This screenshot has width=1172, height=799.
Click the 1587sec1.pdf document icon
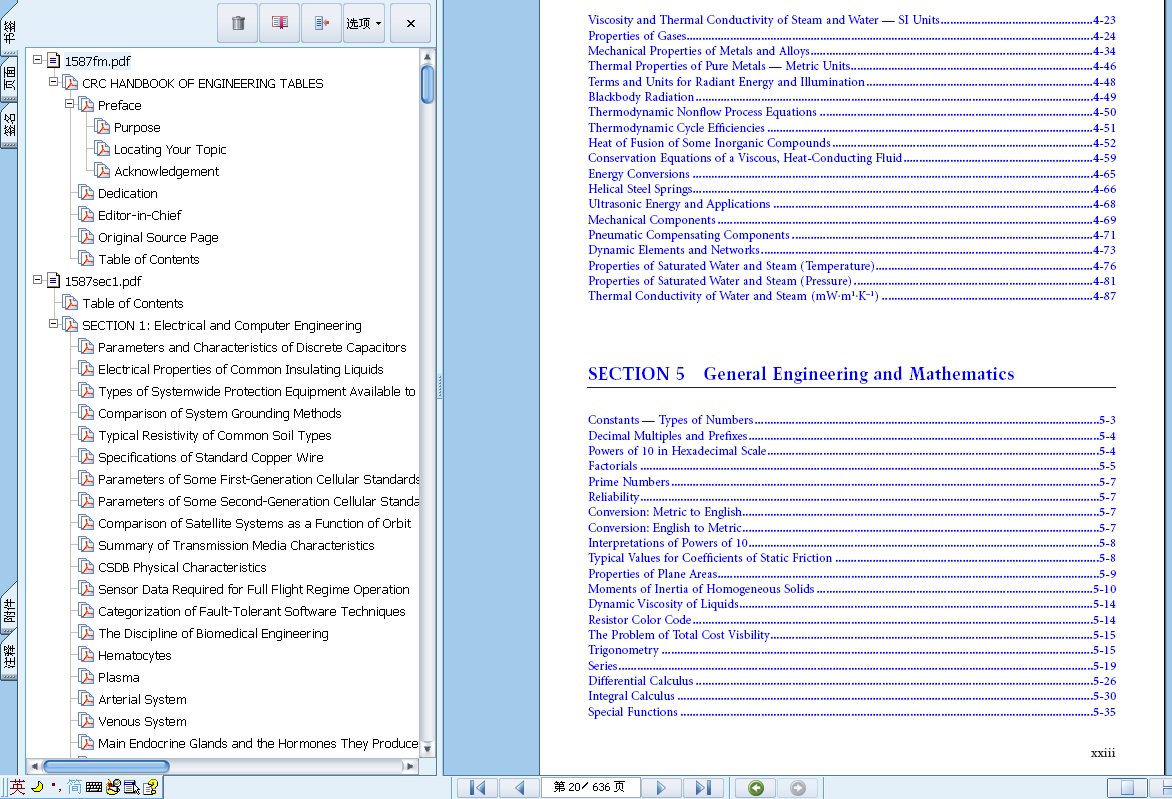click(54, 280)
